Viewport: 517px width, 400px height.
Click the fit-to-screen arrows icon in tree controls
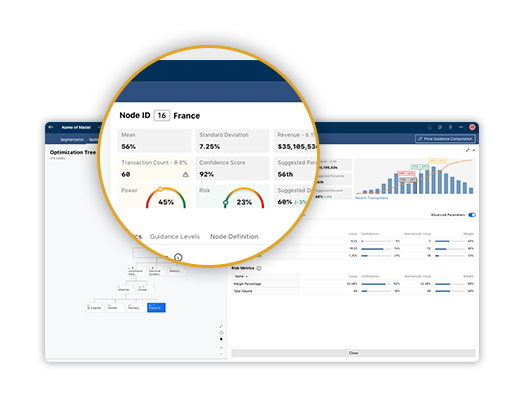coord(221,326)
